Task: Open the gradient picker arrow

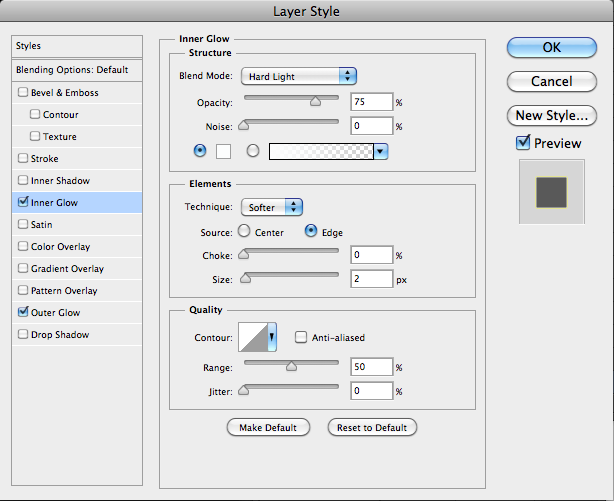Action: [x=380, y=151]
